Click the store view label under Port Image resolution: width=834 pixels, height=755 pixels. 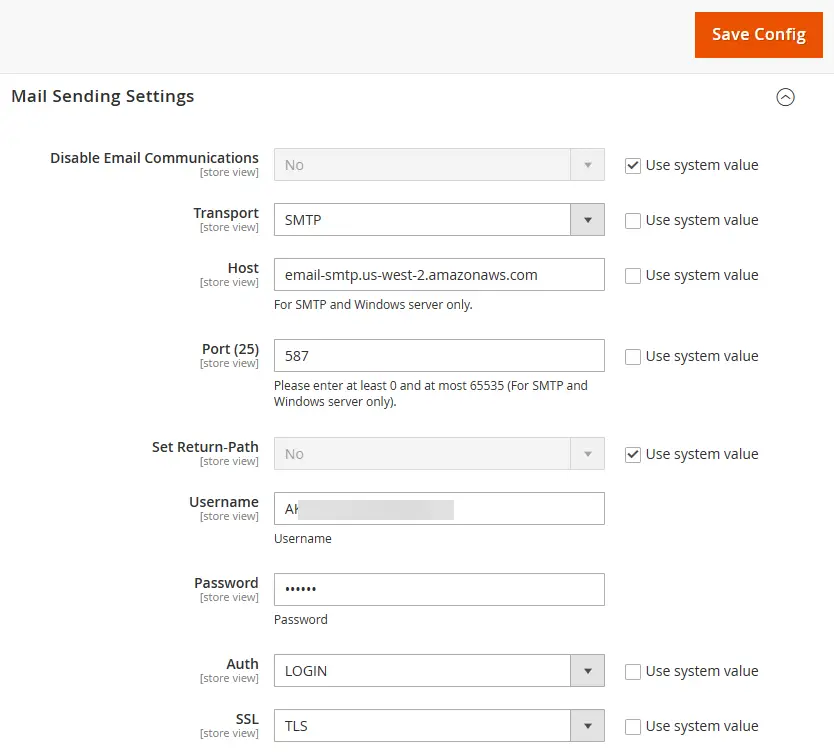[x=229, y=364]
